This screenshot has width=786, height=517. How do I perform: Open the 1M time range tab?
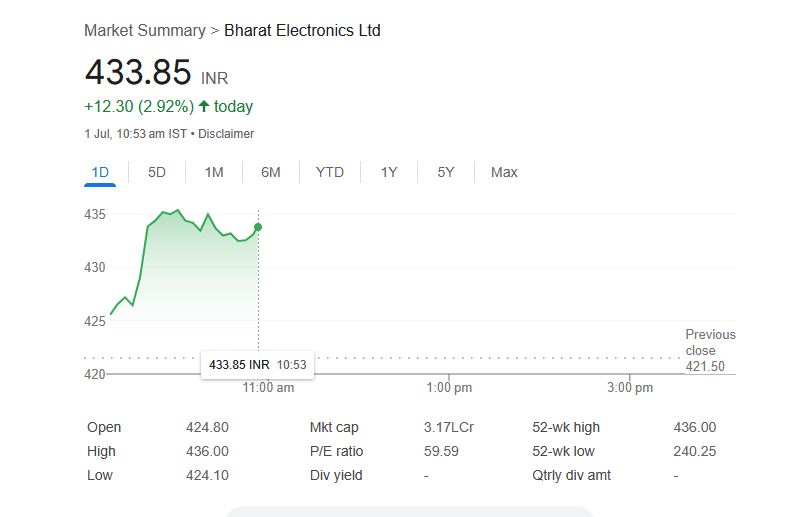point(214,172)
